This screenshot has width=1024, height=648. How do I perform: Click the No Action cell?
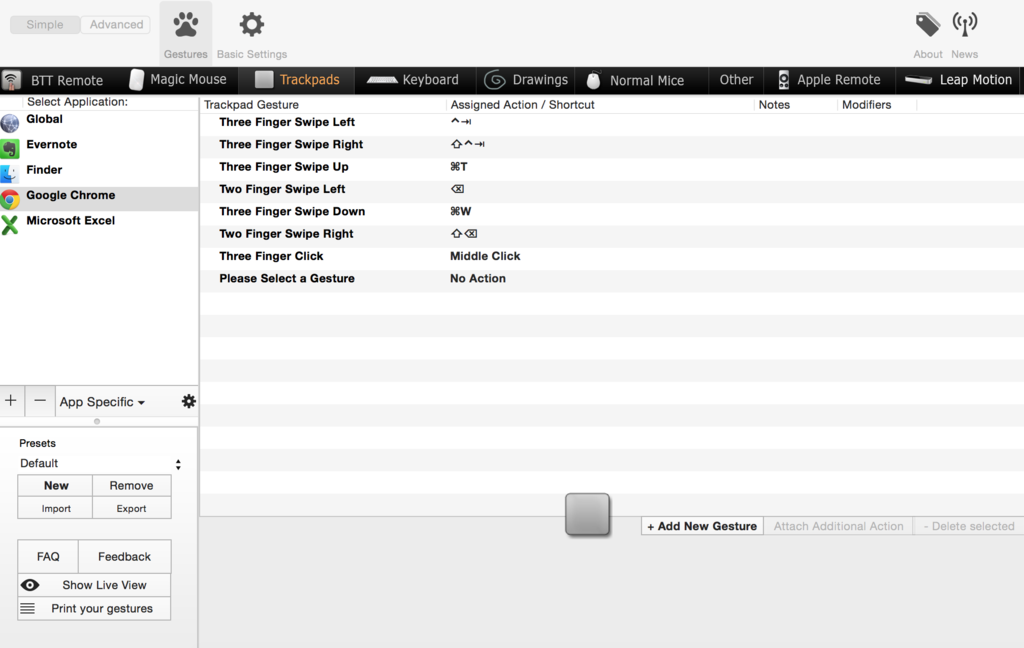pos(477,278)
